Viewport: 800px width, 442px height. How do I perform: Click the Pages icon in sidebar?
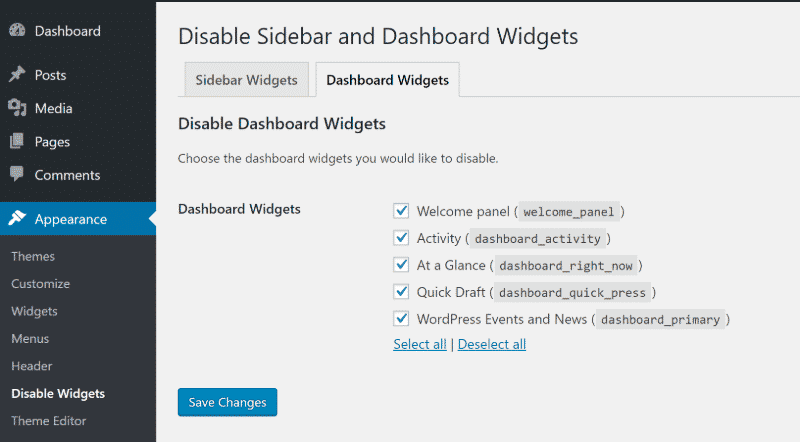click(17, 142)
